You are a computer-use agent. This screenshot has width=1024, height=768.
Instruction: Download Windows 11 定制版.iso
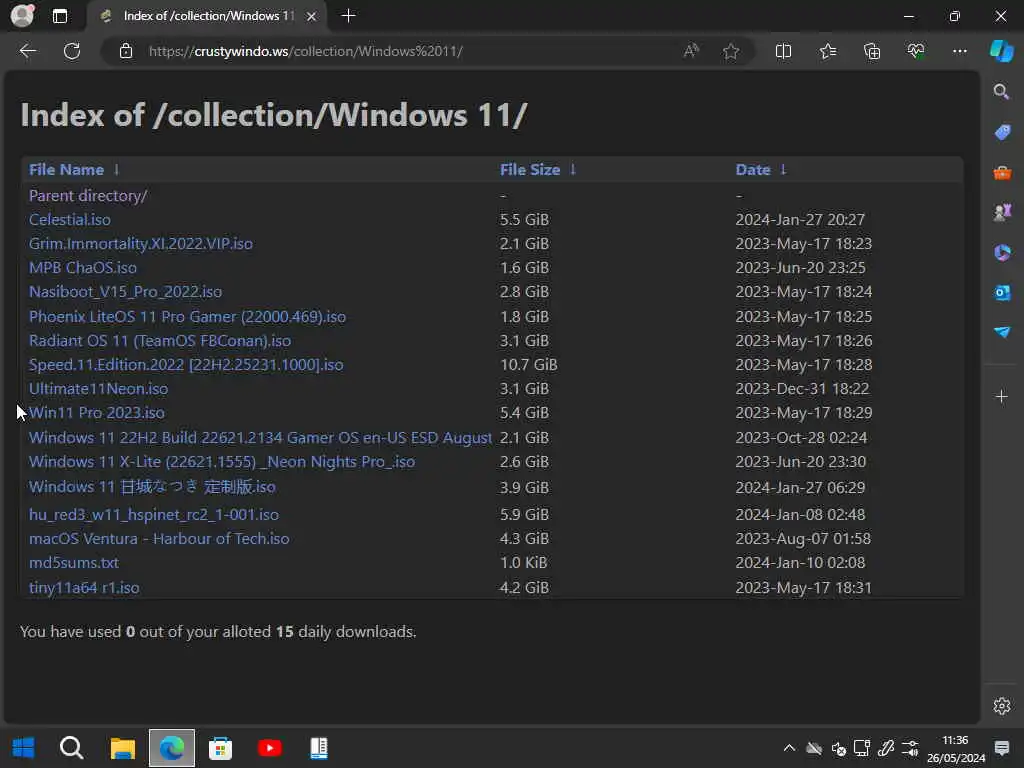[x=152, y=487]
